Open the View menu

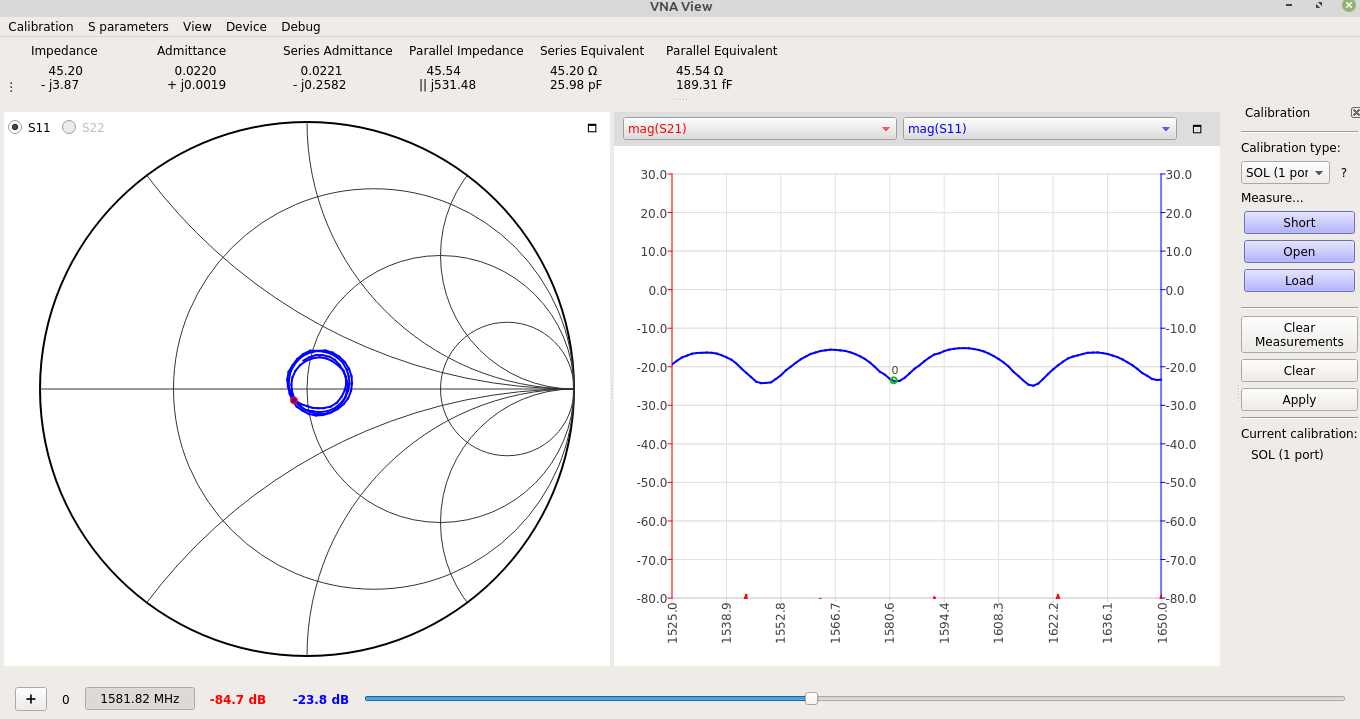point(197,27)
